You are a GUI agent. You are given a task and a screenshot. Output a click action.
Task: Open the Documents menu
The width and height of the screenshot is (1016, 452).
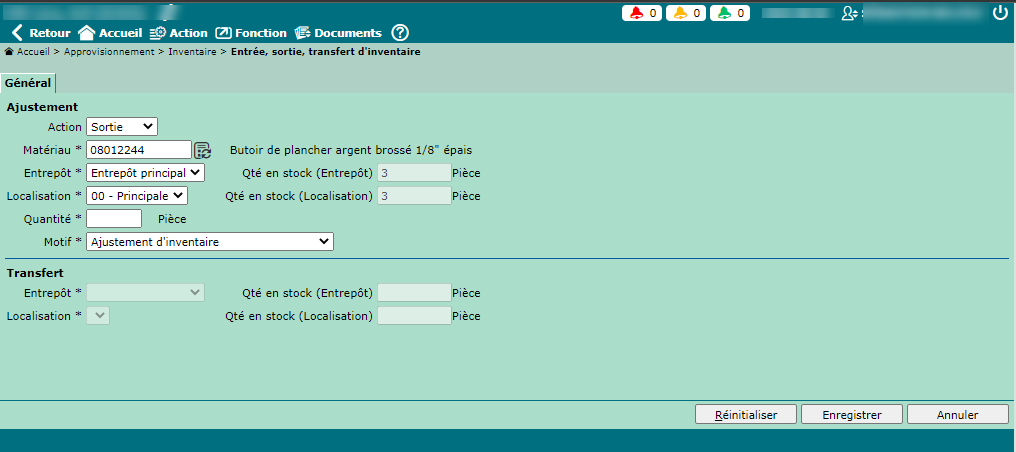(338, 33)
